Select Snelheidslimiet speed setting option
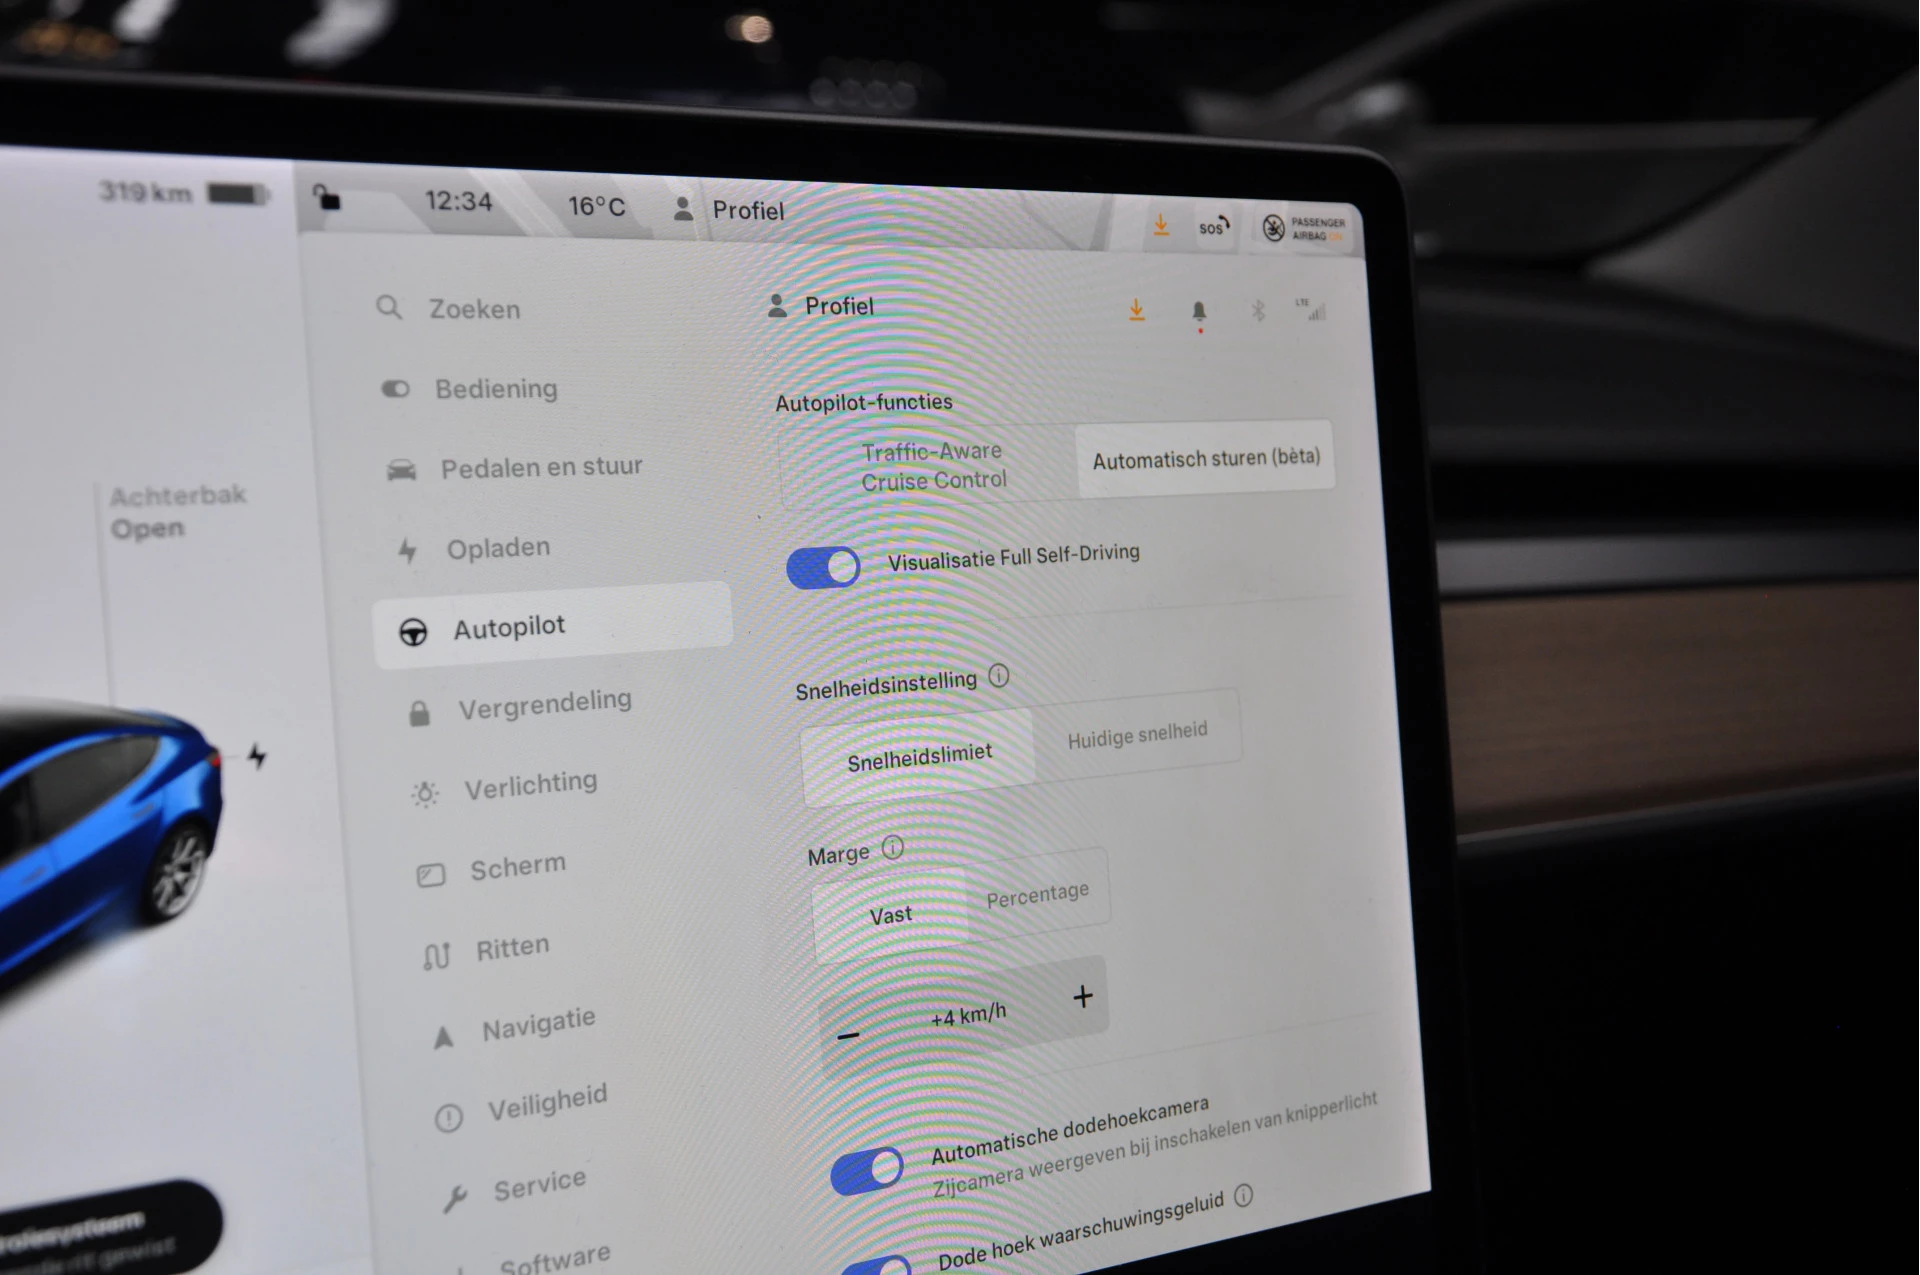 (x=916, y=754)
